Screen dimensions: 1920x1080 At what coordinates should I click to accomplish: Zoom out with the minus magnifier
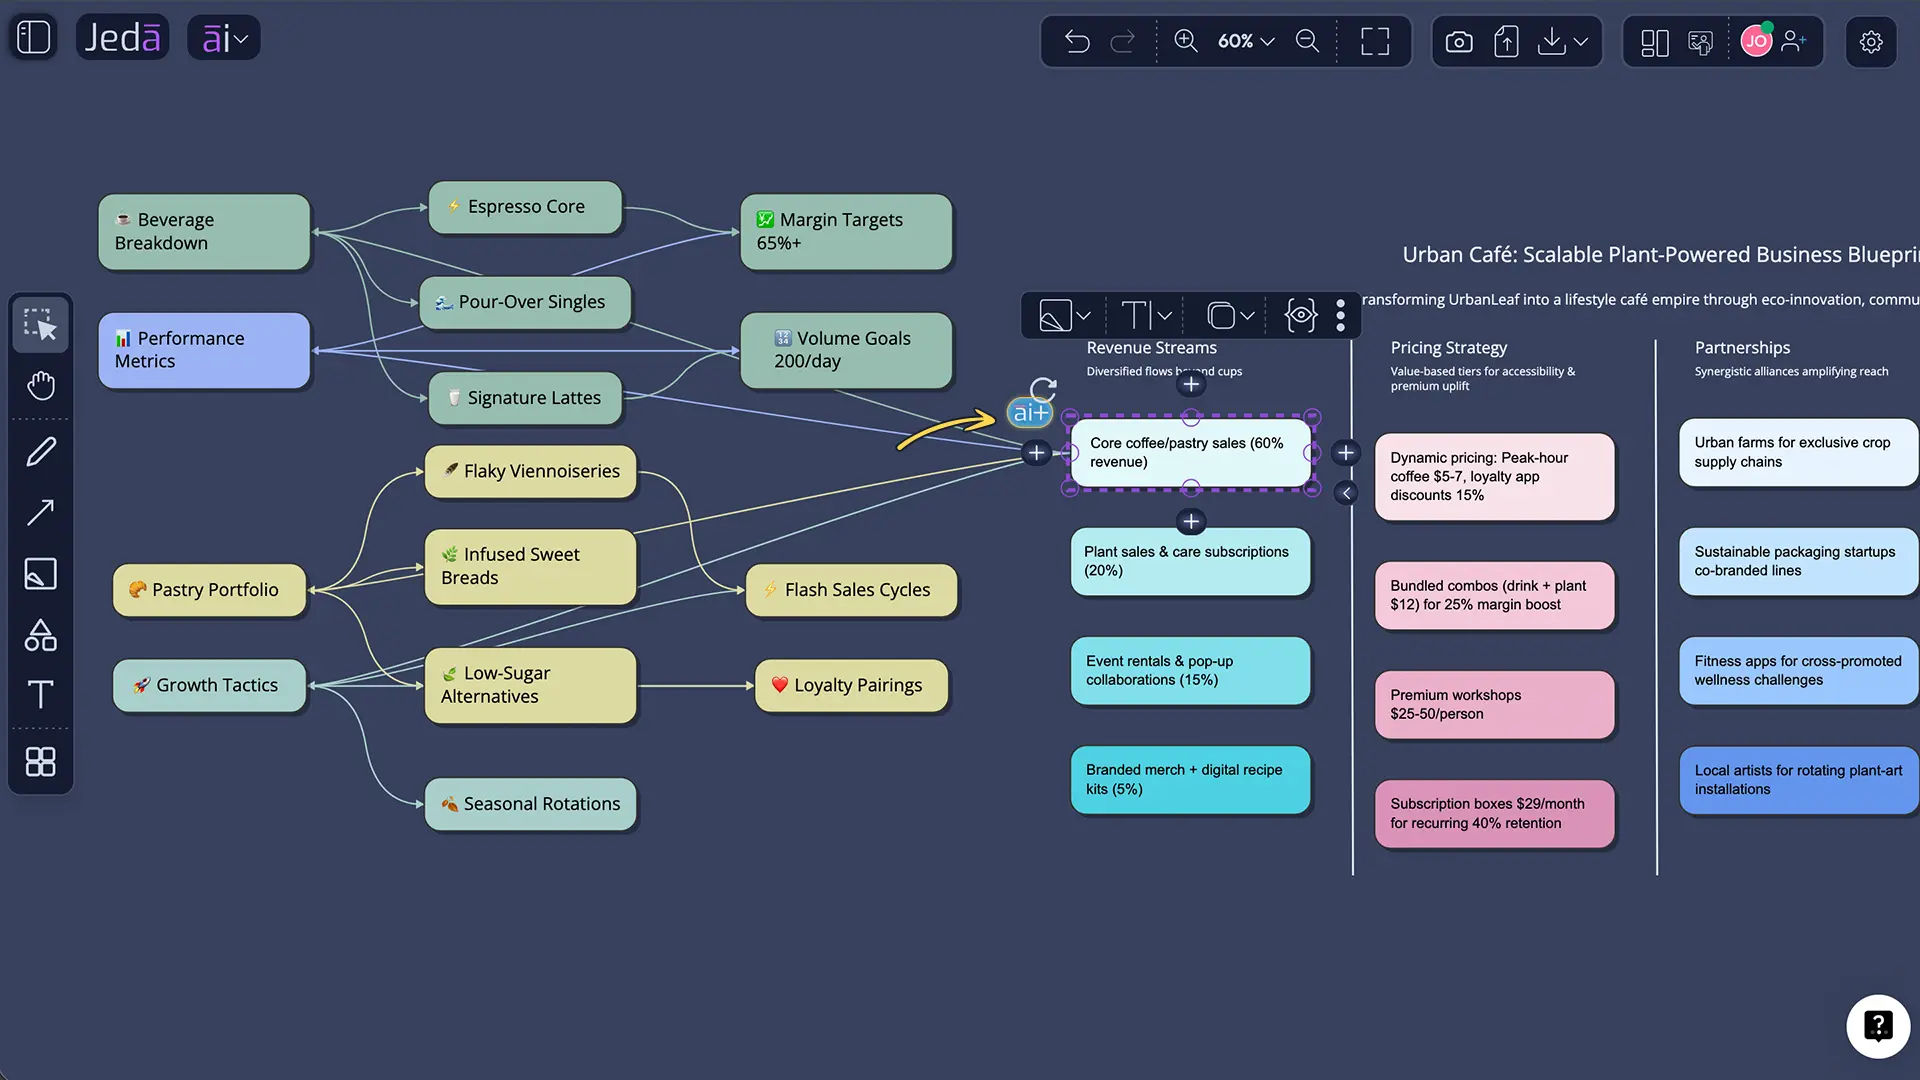(1307, 41)
